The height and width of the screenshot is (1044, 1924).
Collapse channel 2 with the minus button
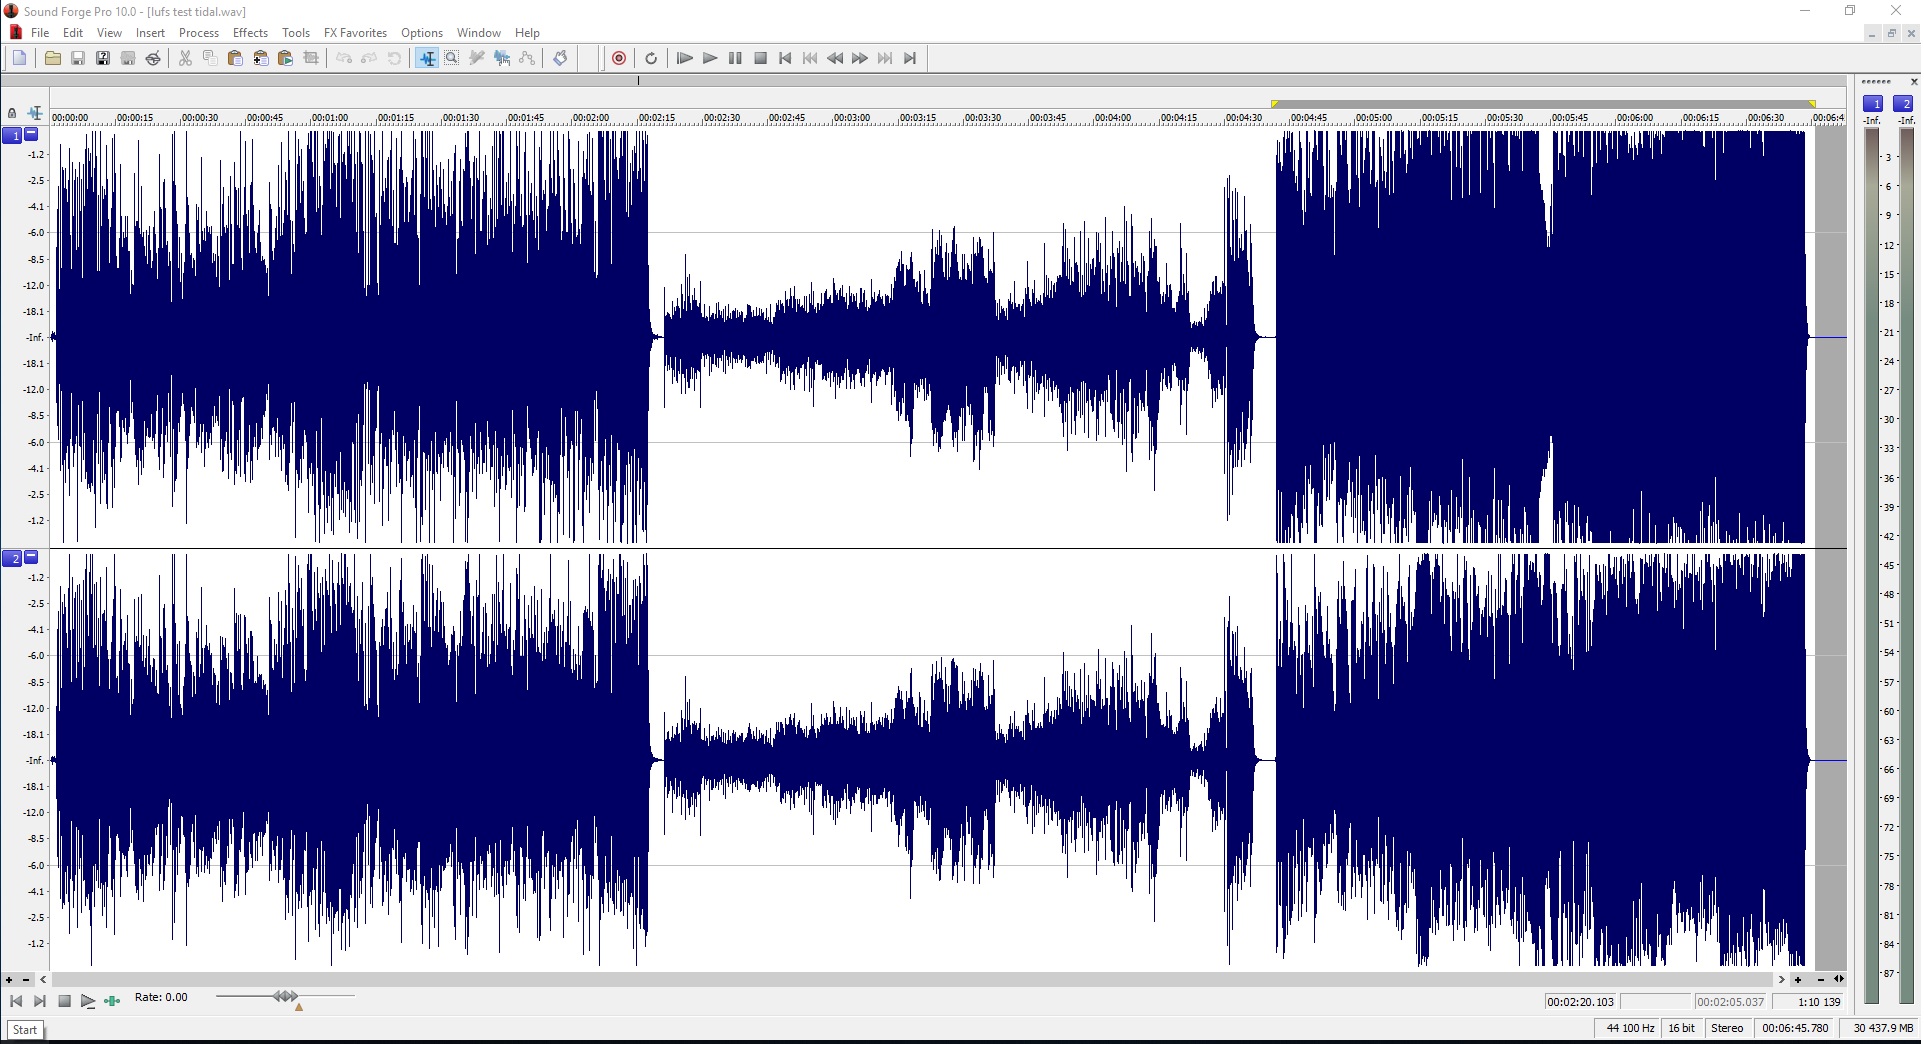point(31,557)
